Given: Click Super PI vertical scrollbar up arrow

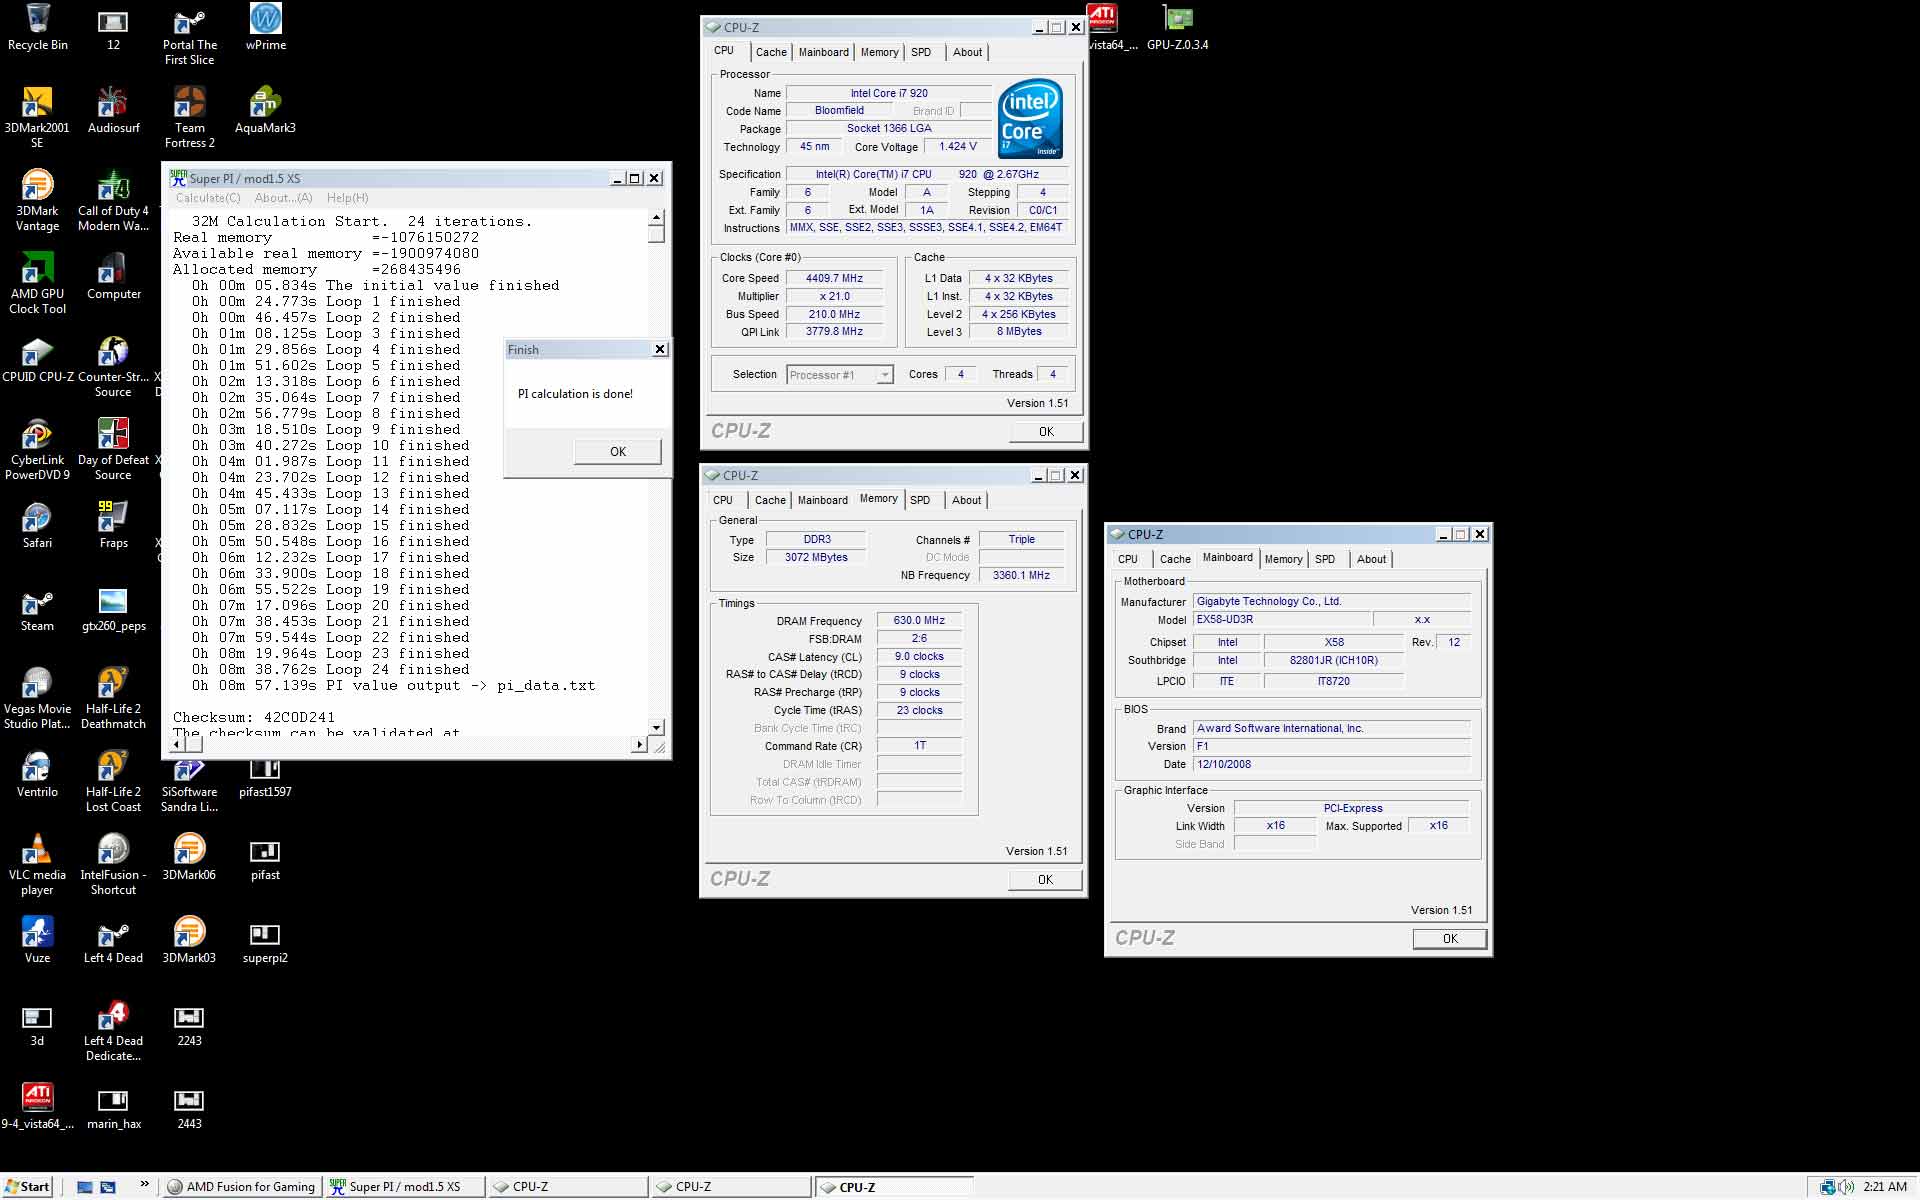Looking at the screenshot, I should pyautogui.click(x=656, y=218).
